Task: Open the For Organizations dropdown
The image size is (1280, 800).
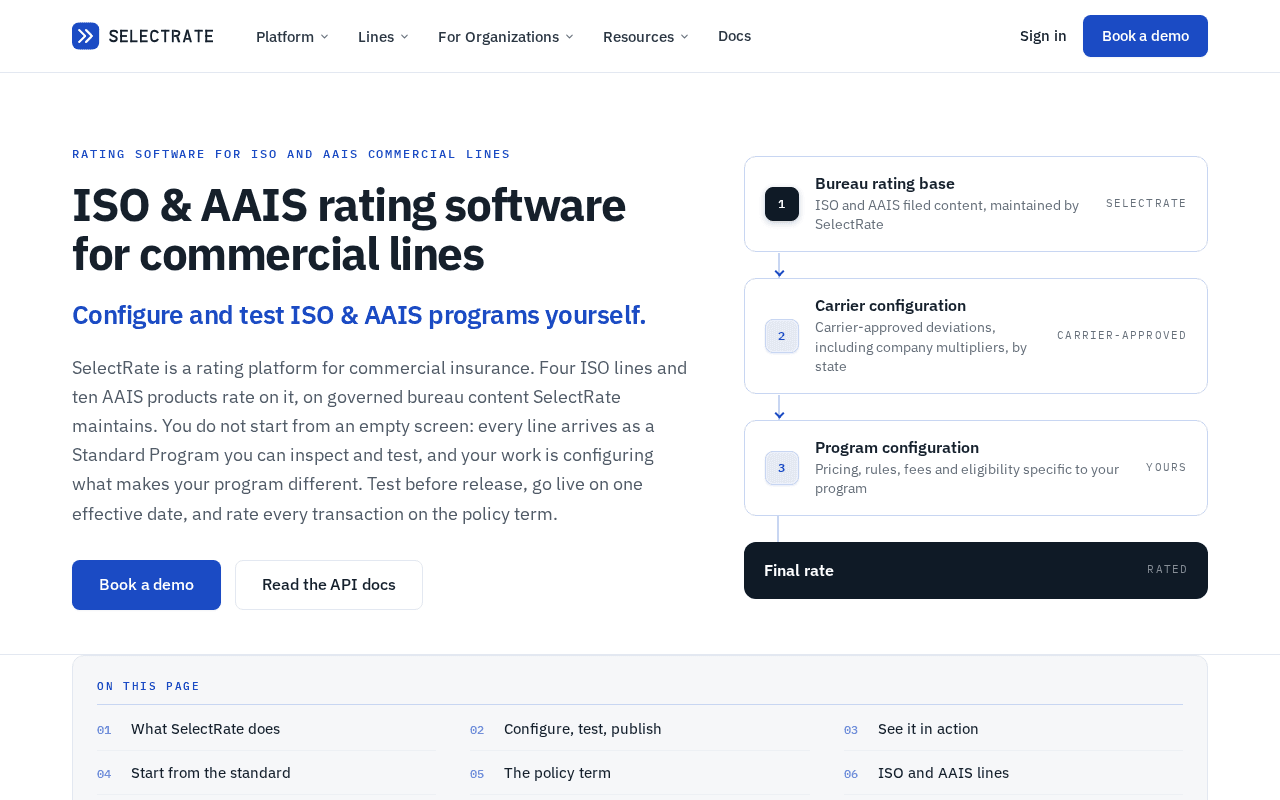Action: pyautogui.click(x=505, y=36)
